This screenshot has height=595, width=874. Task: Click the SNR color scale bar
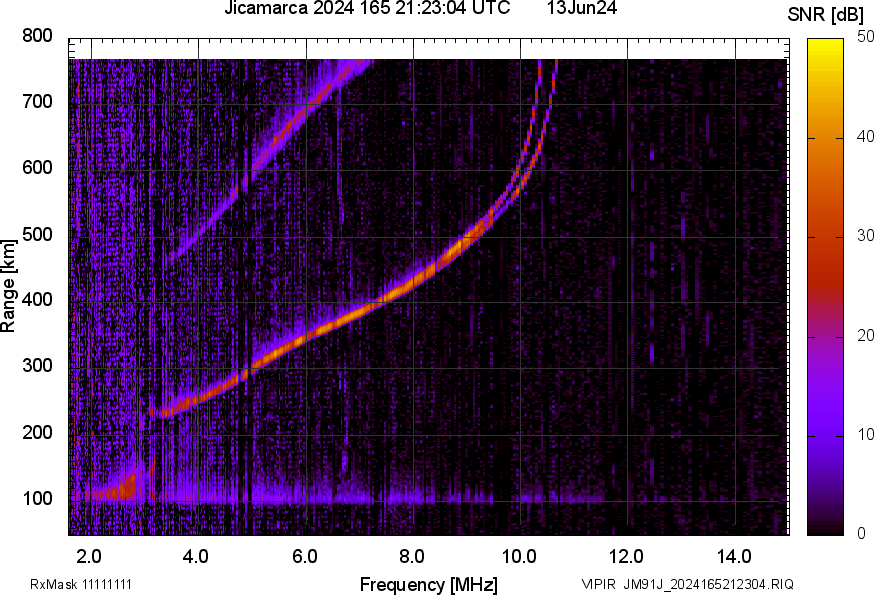click(x=826, y=287)
